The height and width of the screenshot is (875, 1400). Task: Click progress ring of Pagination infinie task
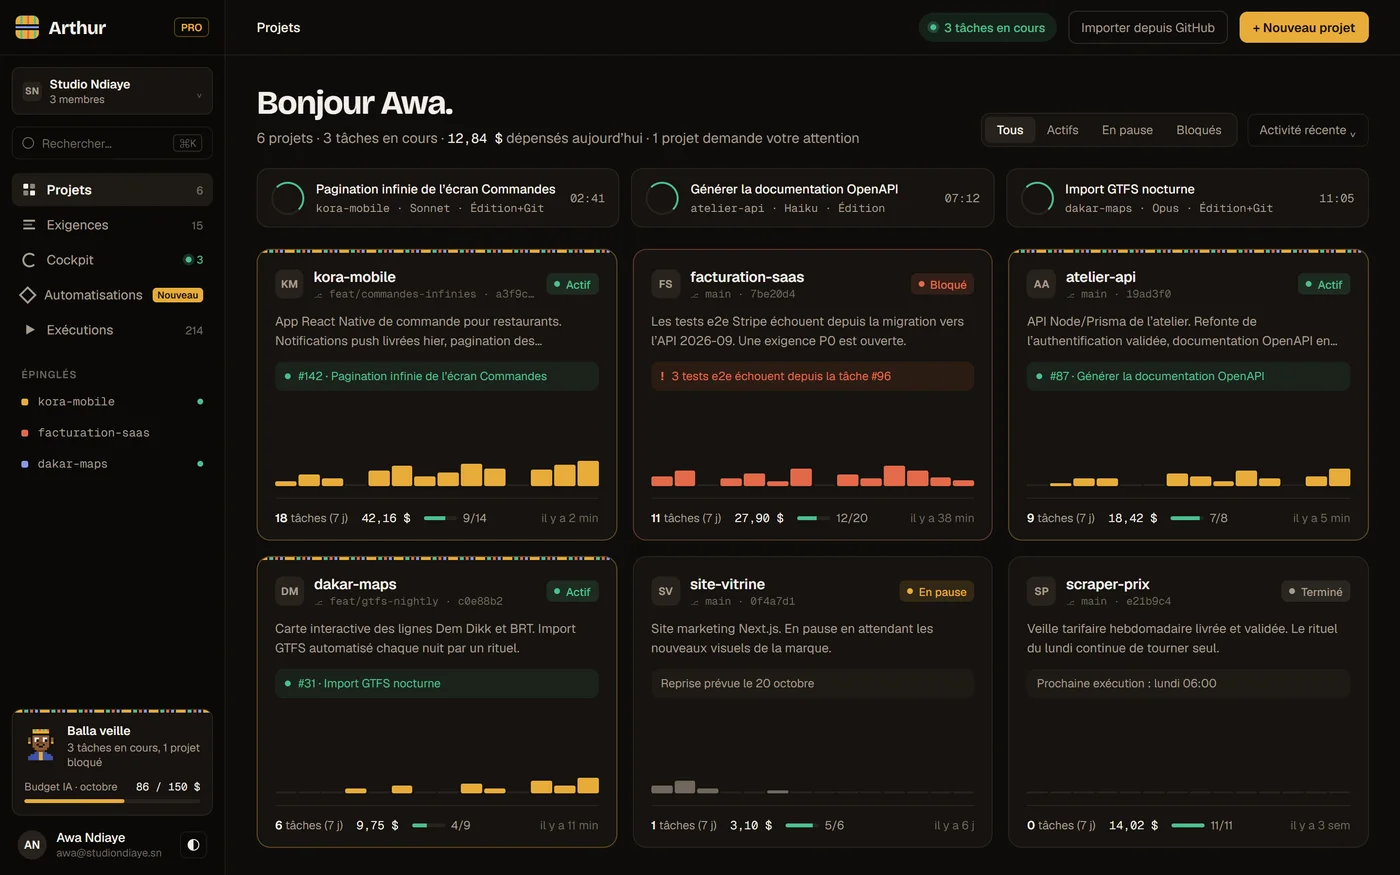pyautogui.click(x=288, y=198)
